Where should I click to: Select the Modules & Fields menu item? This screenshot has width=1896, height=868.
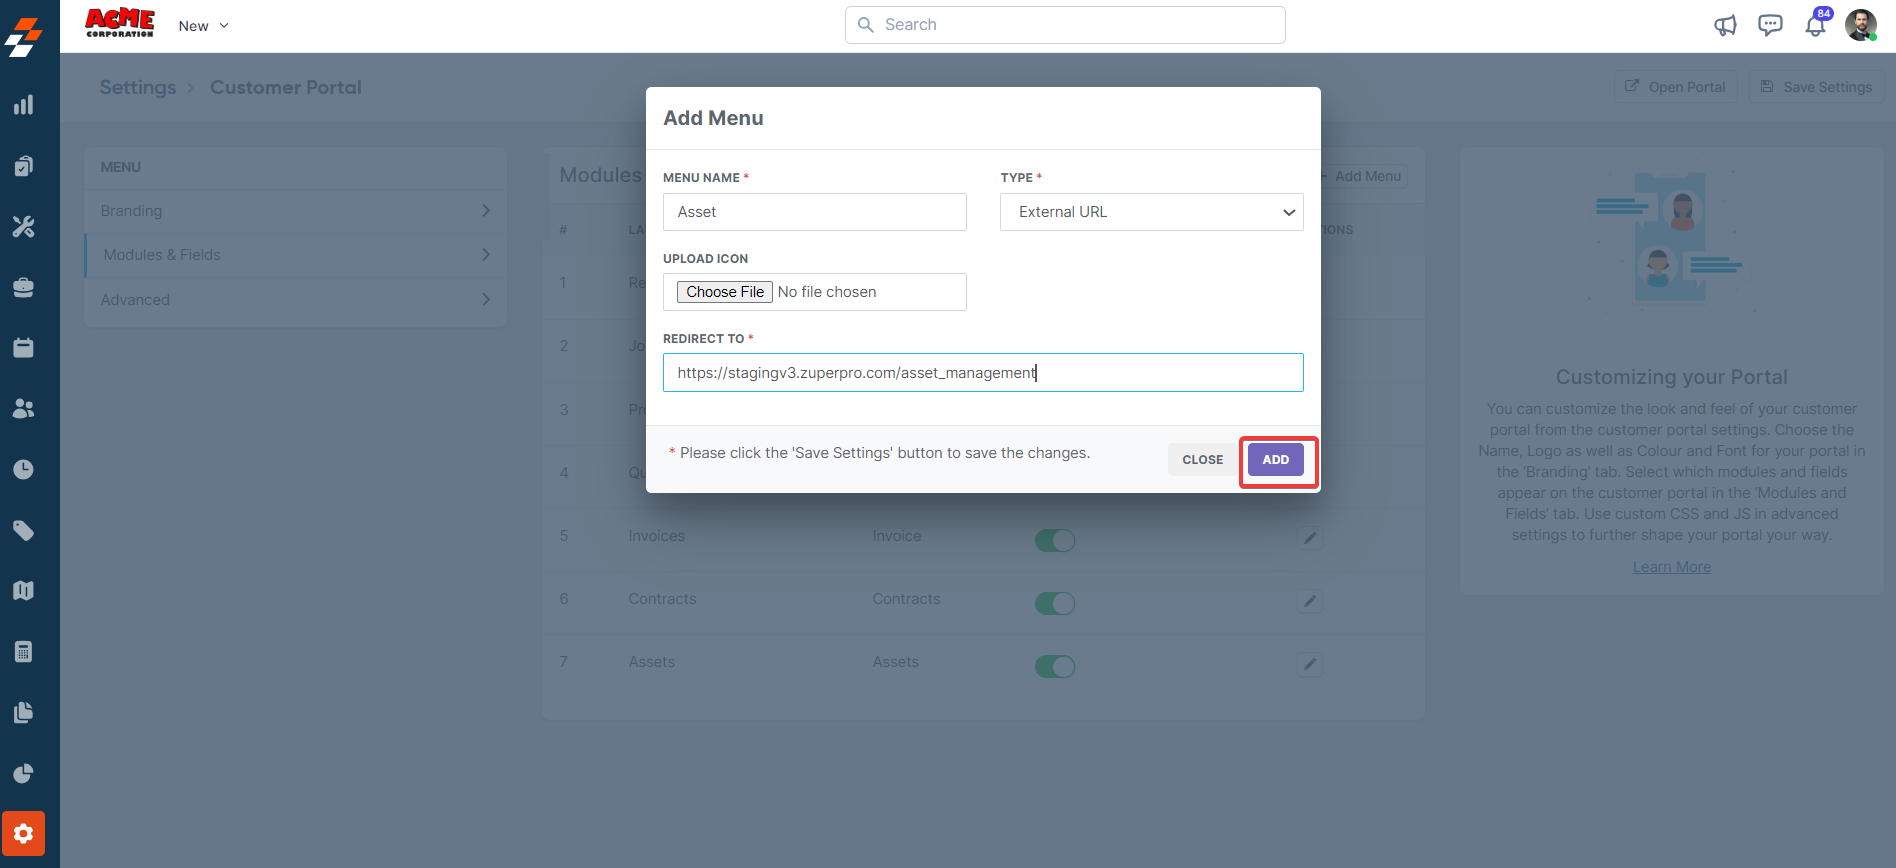[x=296, y=255]
